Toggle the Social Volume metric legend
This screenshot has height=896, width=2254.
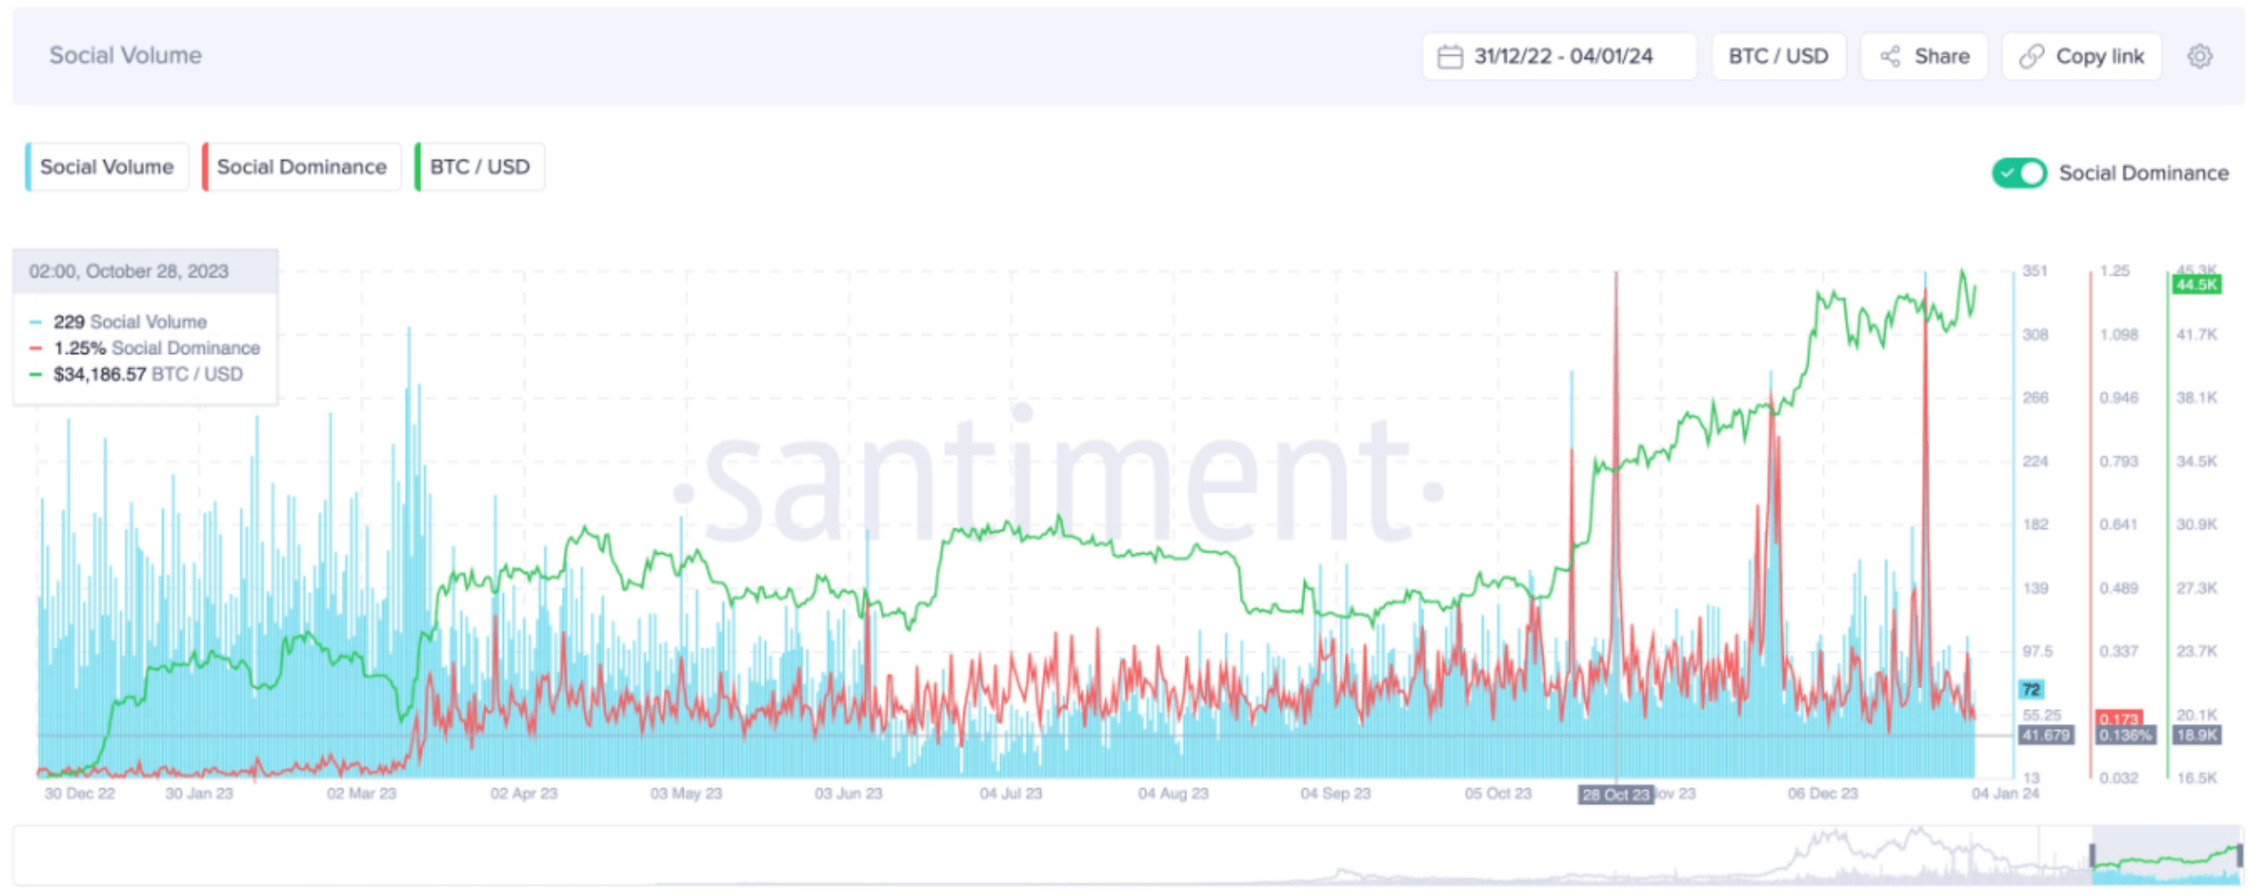point(107,167)
